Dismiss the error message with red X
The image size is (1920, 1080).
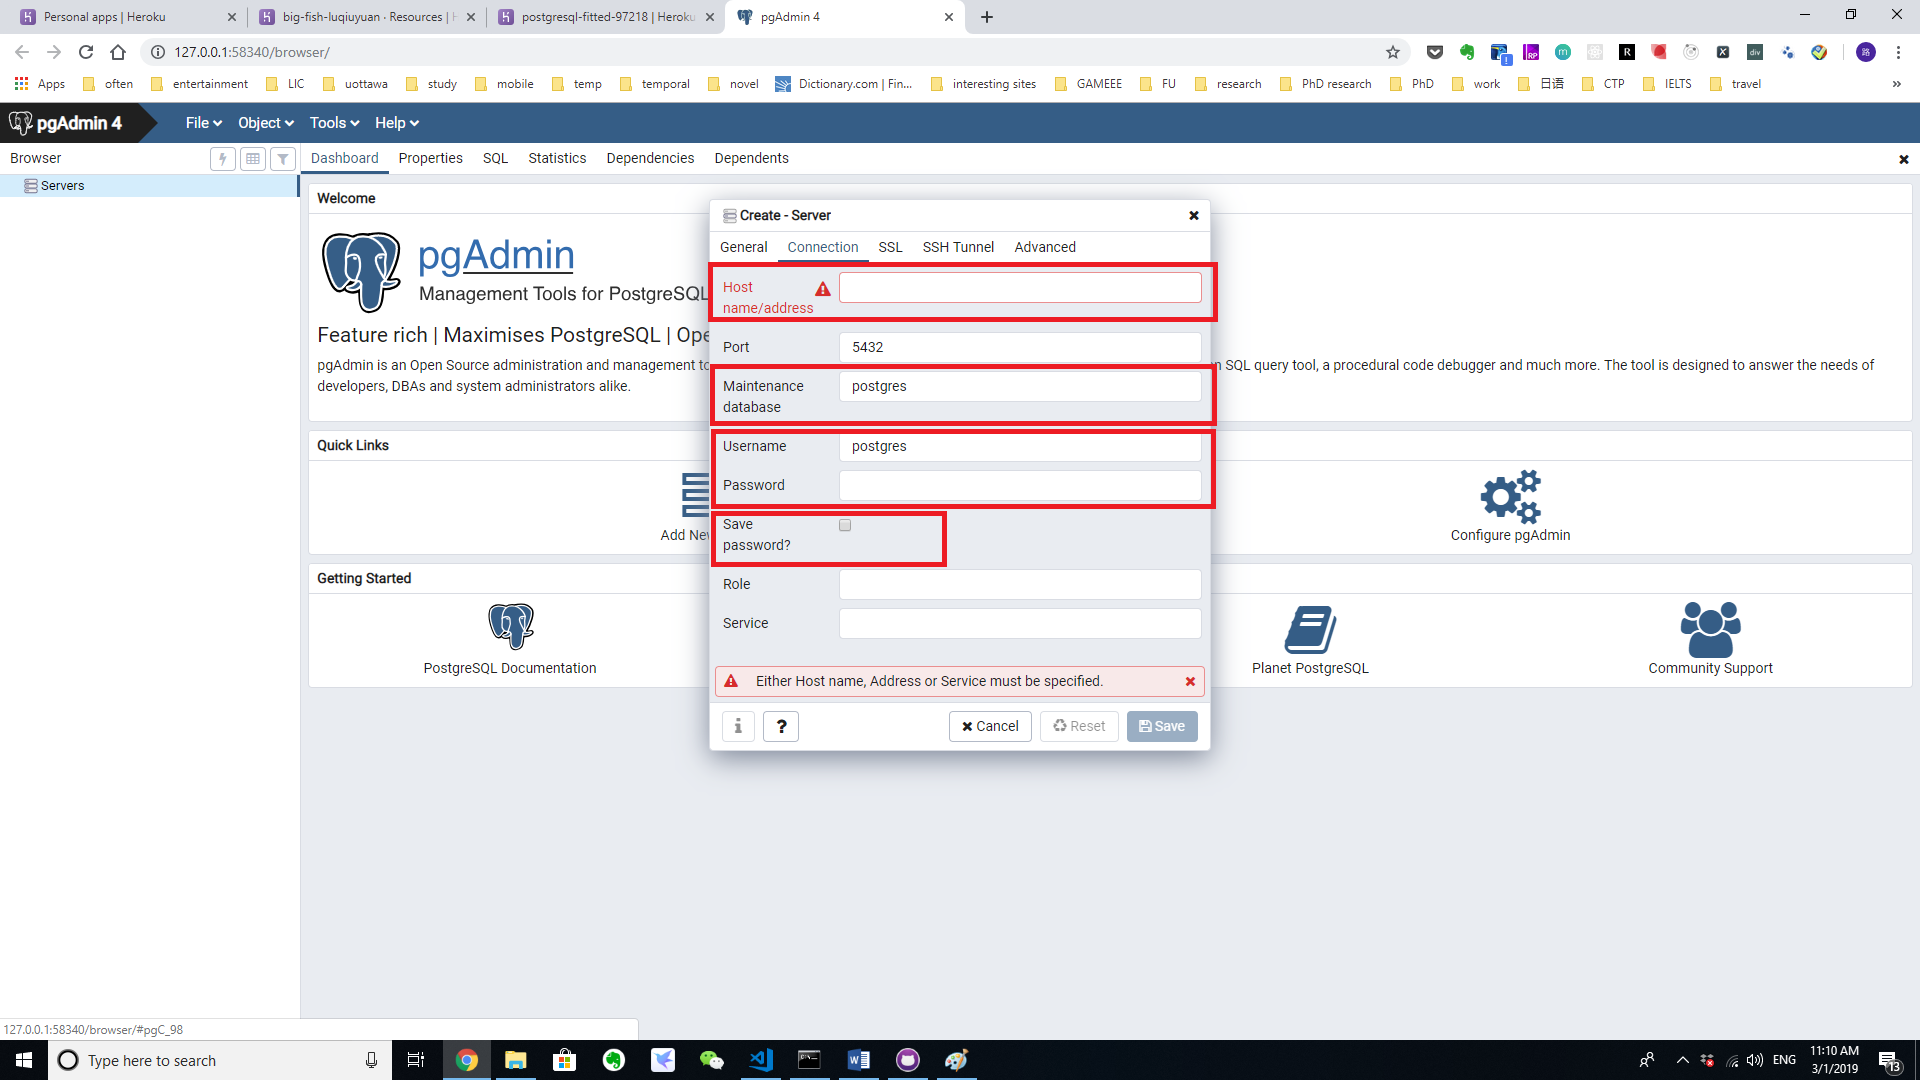coord(1190,681)
